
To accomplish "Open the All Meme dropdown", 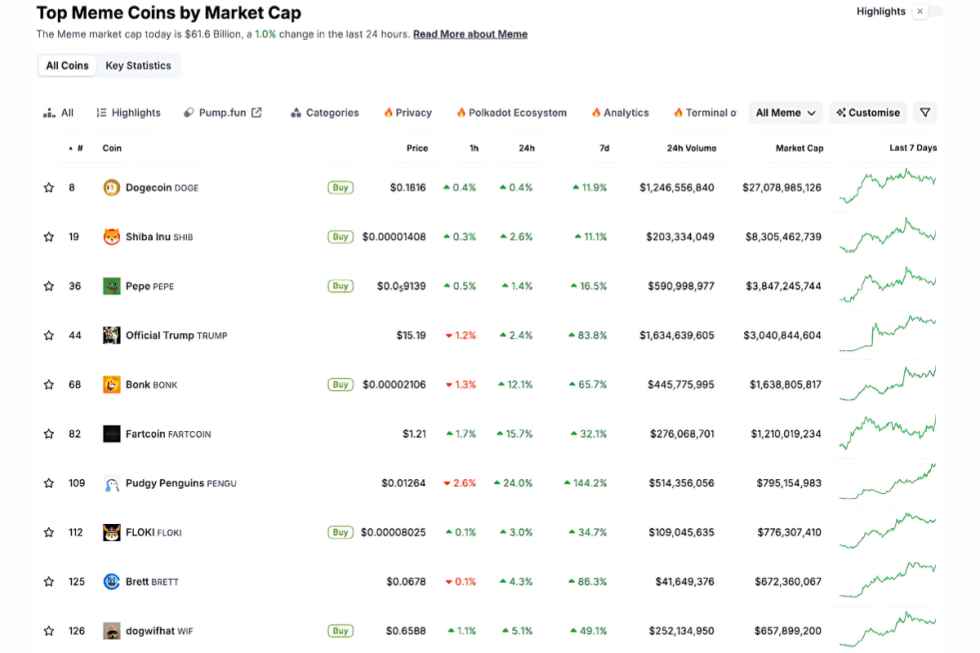I will (x=785, y=112).
